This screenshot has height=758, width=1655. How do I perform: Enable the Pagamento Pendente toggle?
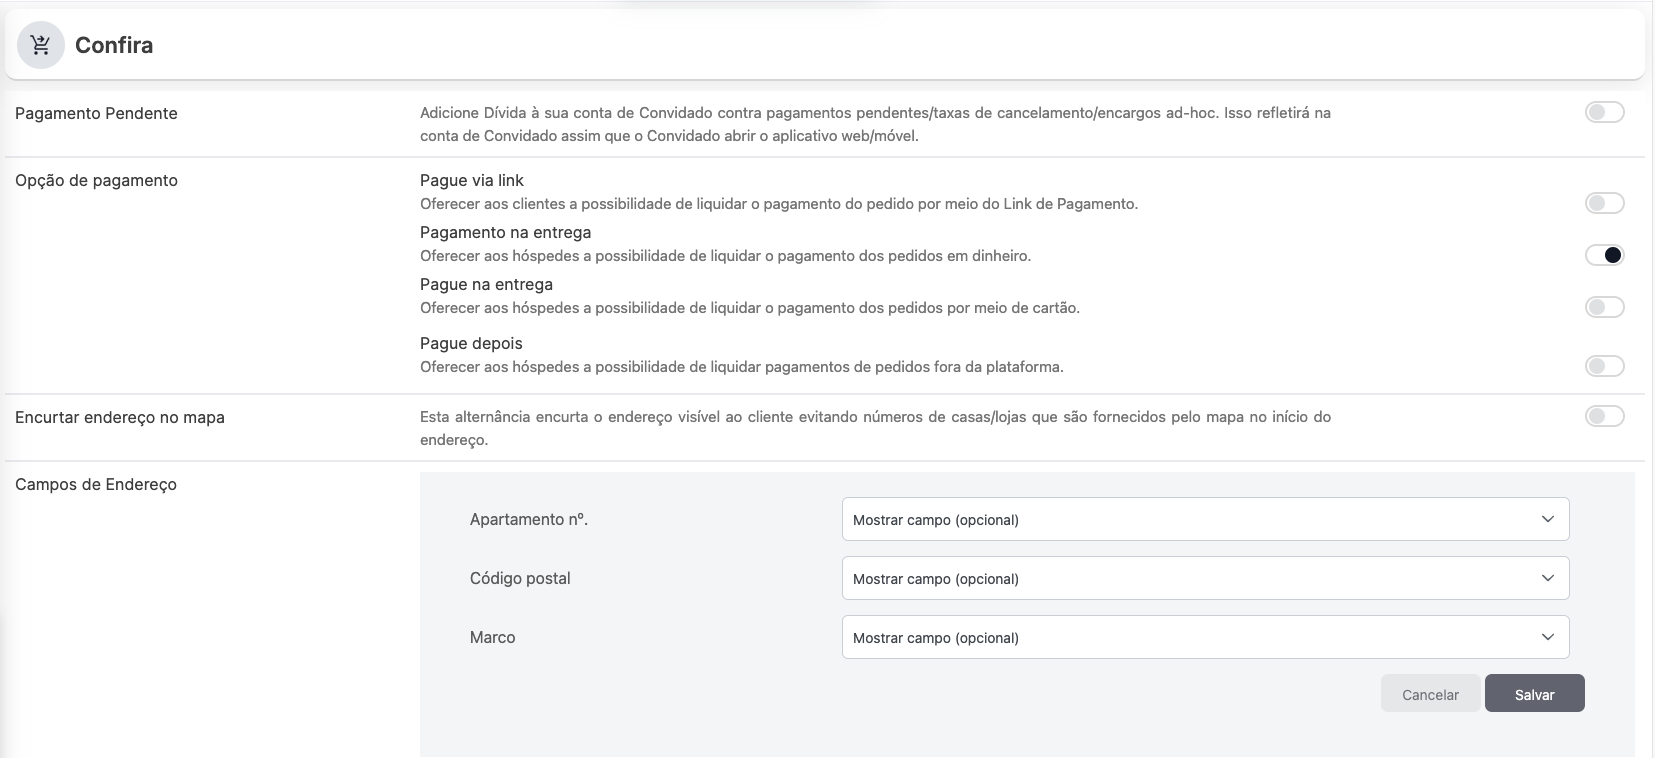tap(1604, 113)
